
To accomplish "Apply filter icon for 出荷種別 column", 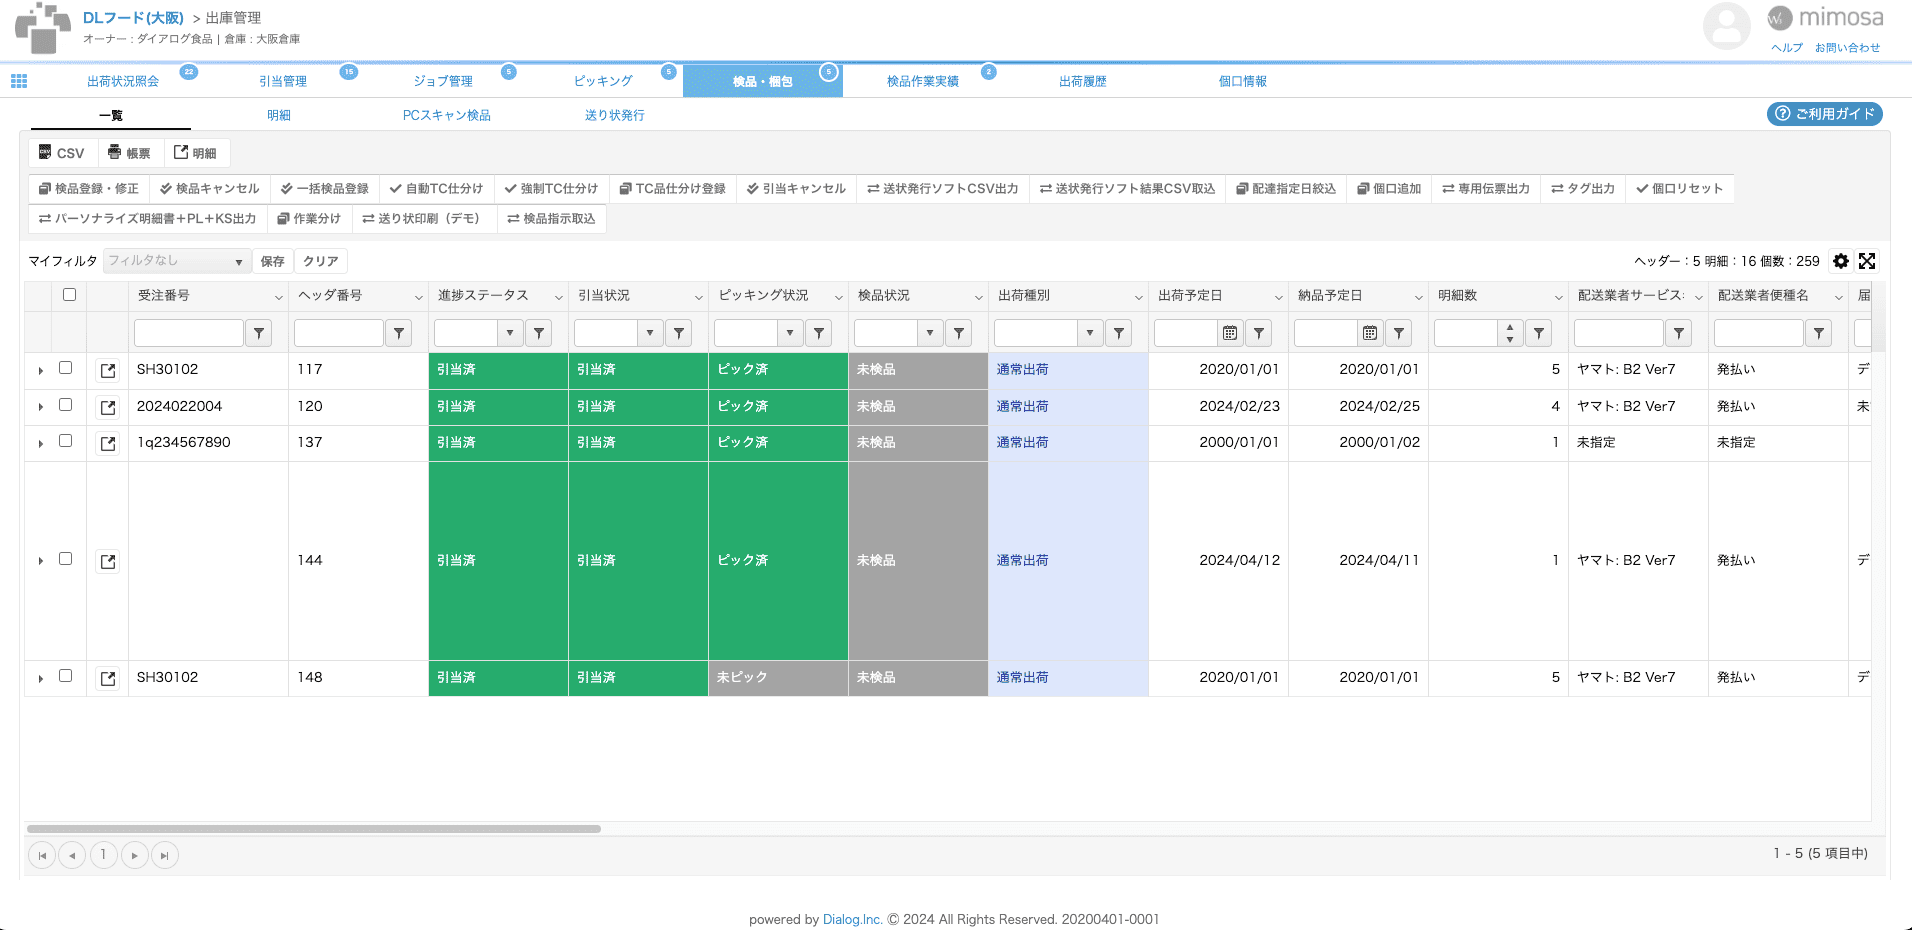I will coord(1119,333).
